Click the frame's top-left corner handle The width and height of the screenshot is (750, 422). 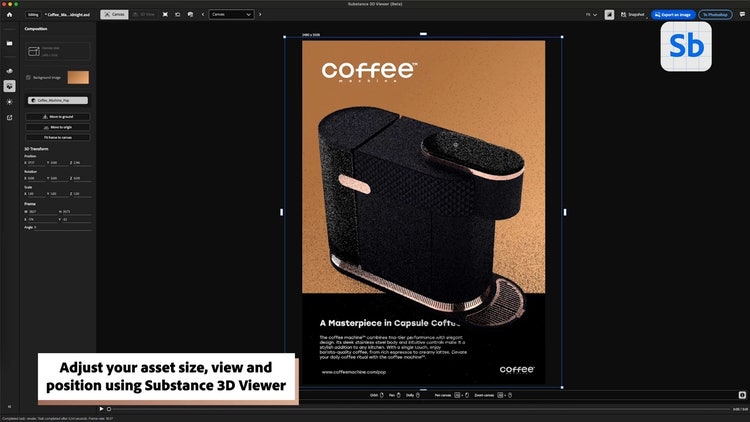(285, 37)
